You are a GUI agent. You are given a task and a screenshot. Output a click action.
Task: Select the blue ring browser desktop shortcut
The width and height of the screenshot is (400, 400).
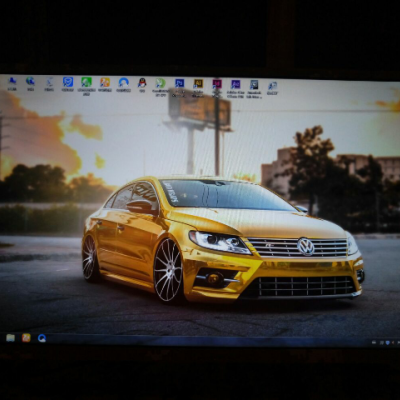tap(124, 84)
